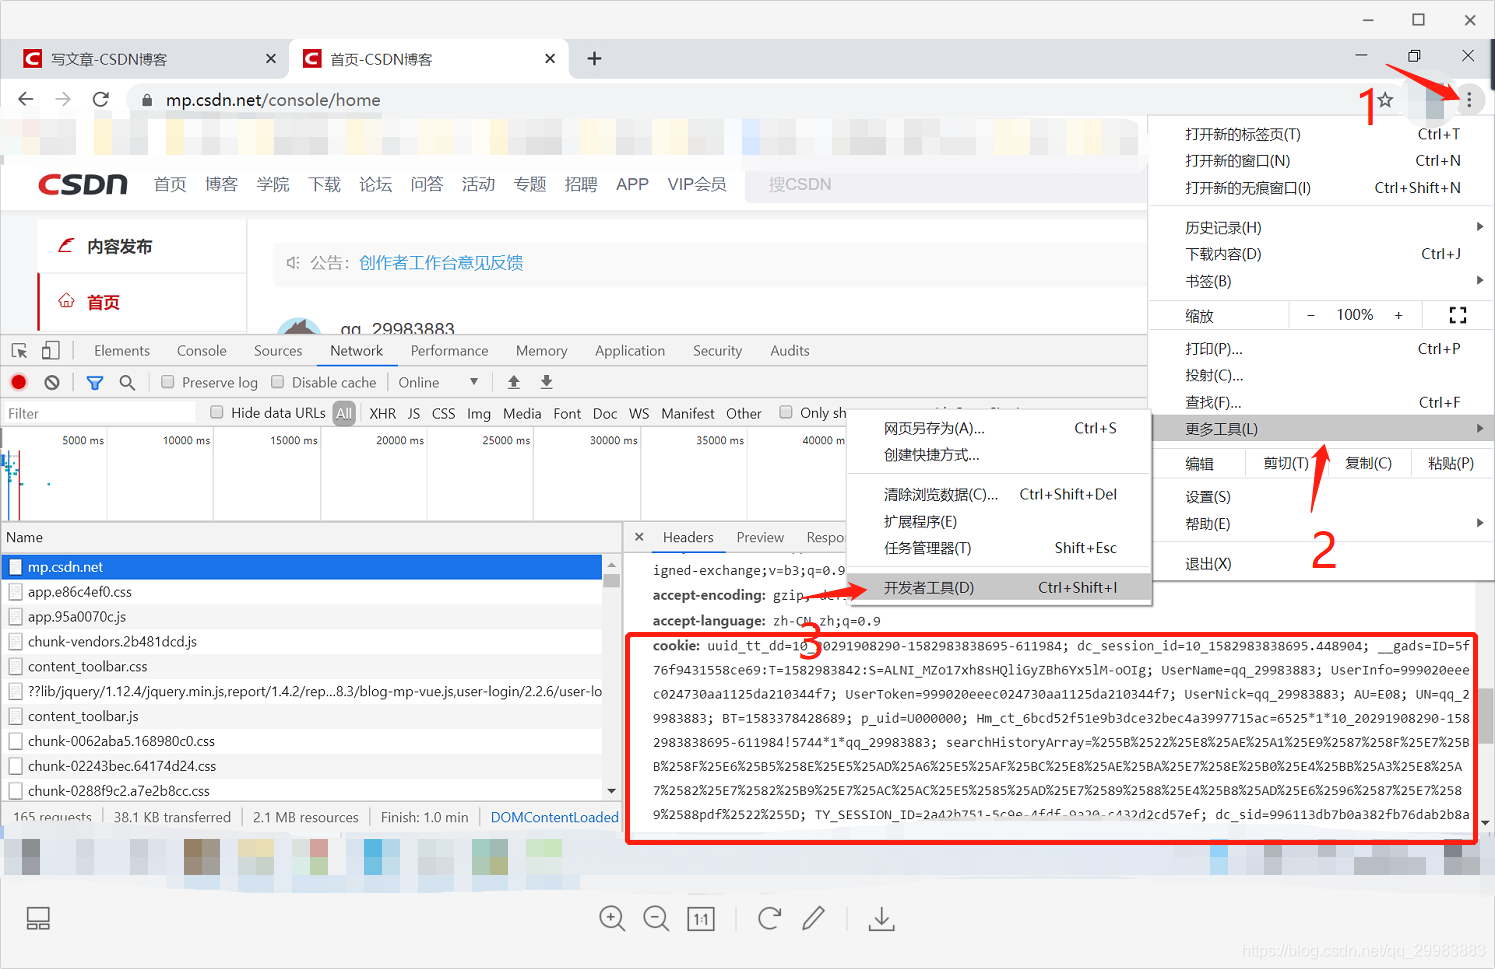Export HAR file download arrow
Viewport: 1495px width, 969px height.
tap(546, 382)
